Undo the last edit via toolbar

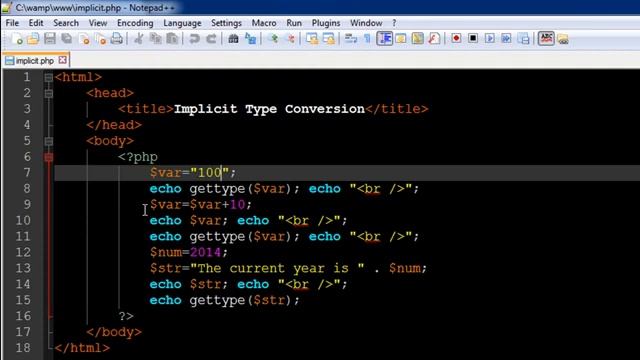(194, 39)
